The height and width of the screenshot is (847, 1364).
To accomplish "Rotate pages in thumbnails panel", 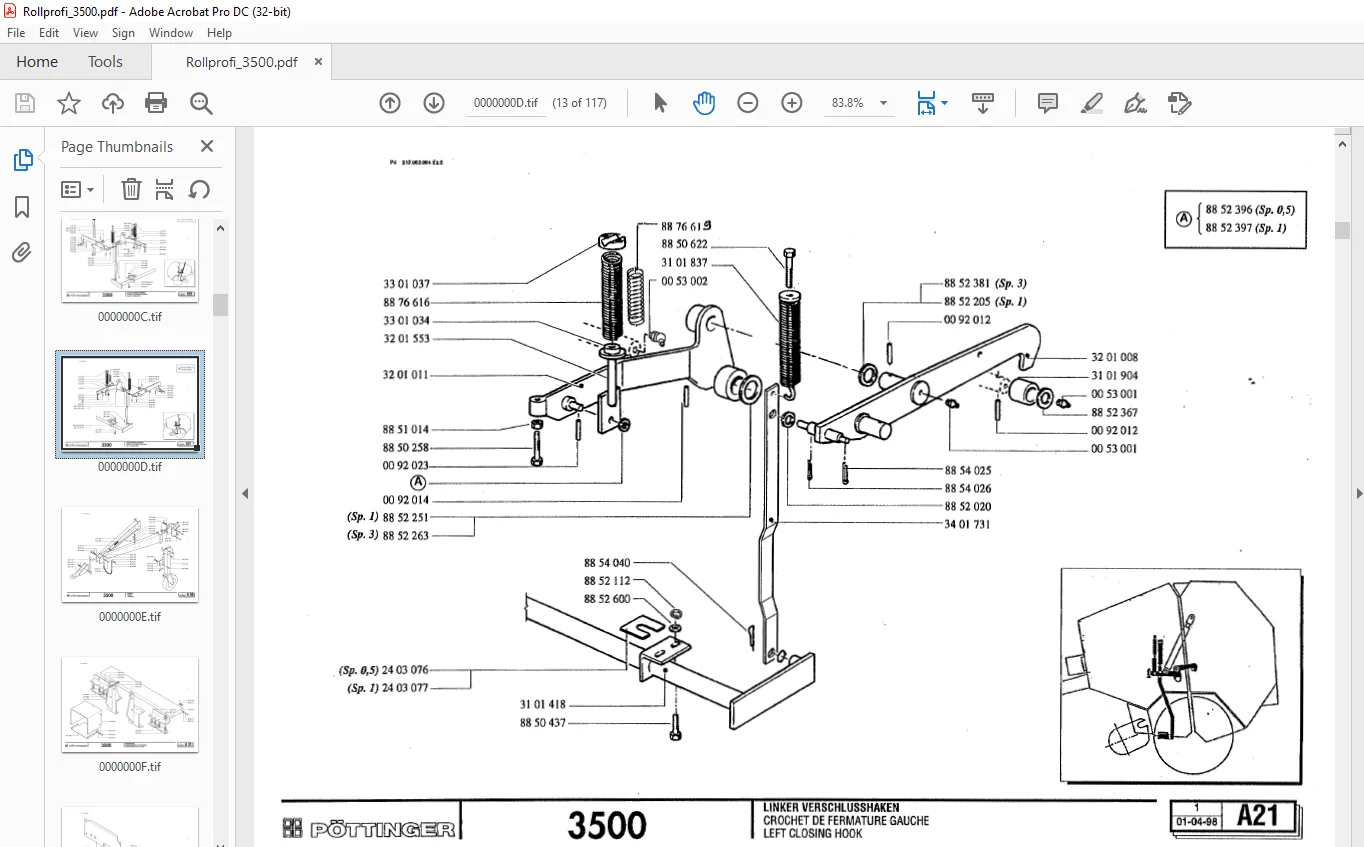I will coord(199,189).
